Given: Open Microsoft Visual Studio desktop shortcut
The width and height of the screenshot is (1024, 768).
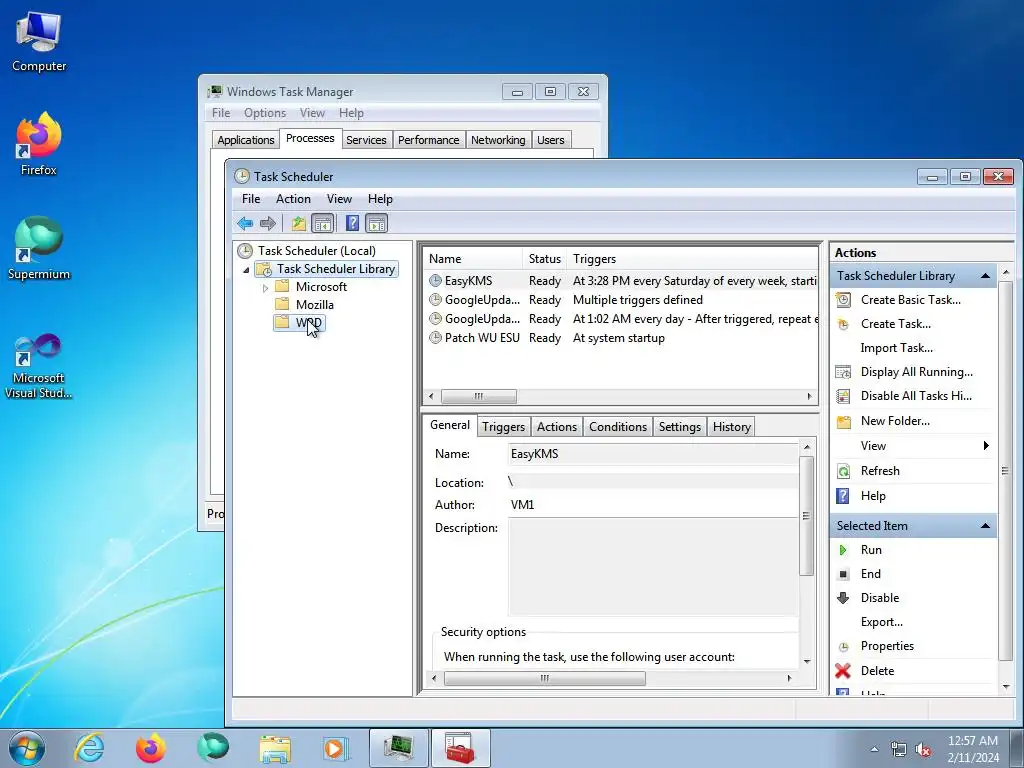Looking at the screenshot, I should (x=39, y=366).
